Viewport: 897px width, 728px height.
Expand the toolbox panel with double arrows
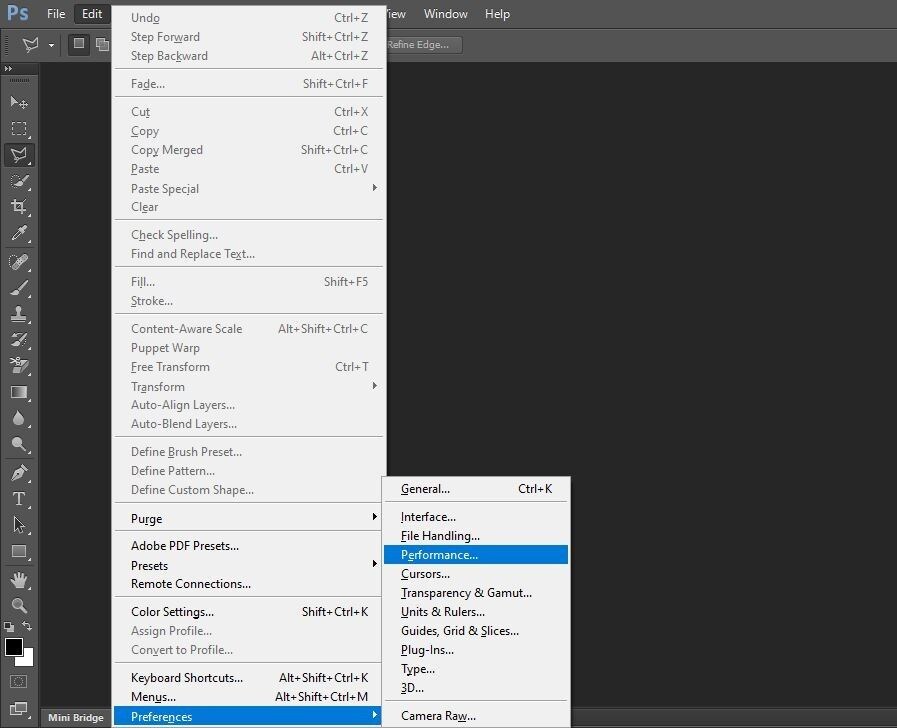coord(9,69)
